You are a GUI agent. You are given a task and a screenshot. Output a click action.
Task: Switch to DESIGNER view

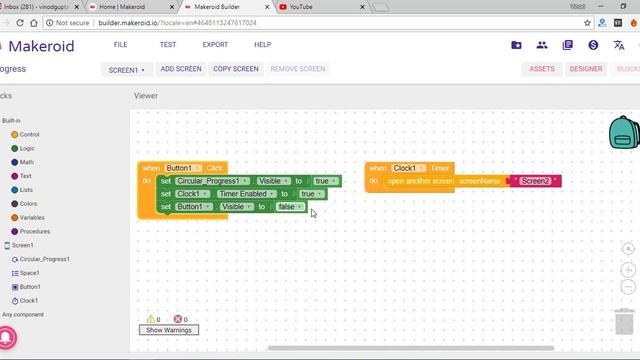(x=586, y=69)
